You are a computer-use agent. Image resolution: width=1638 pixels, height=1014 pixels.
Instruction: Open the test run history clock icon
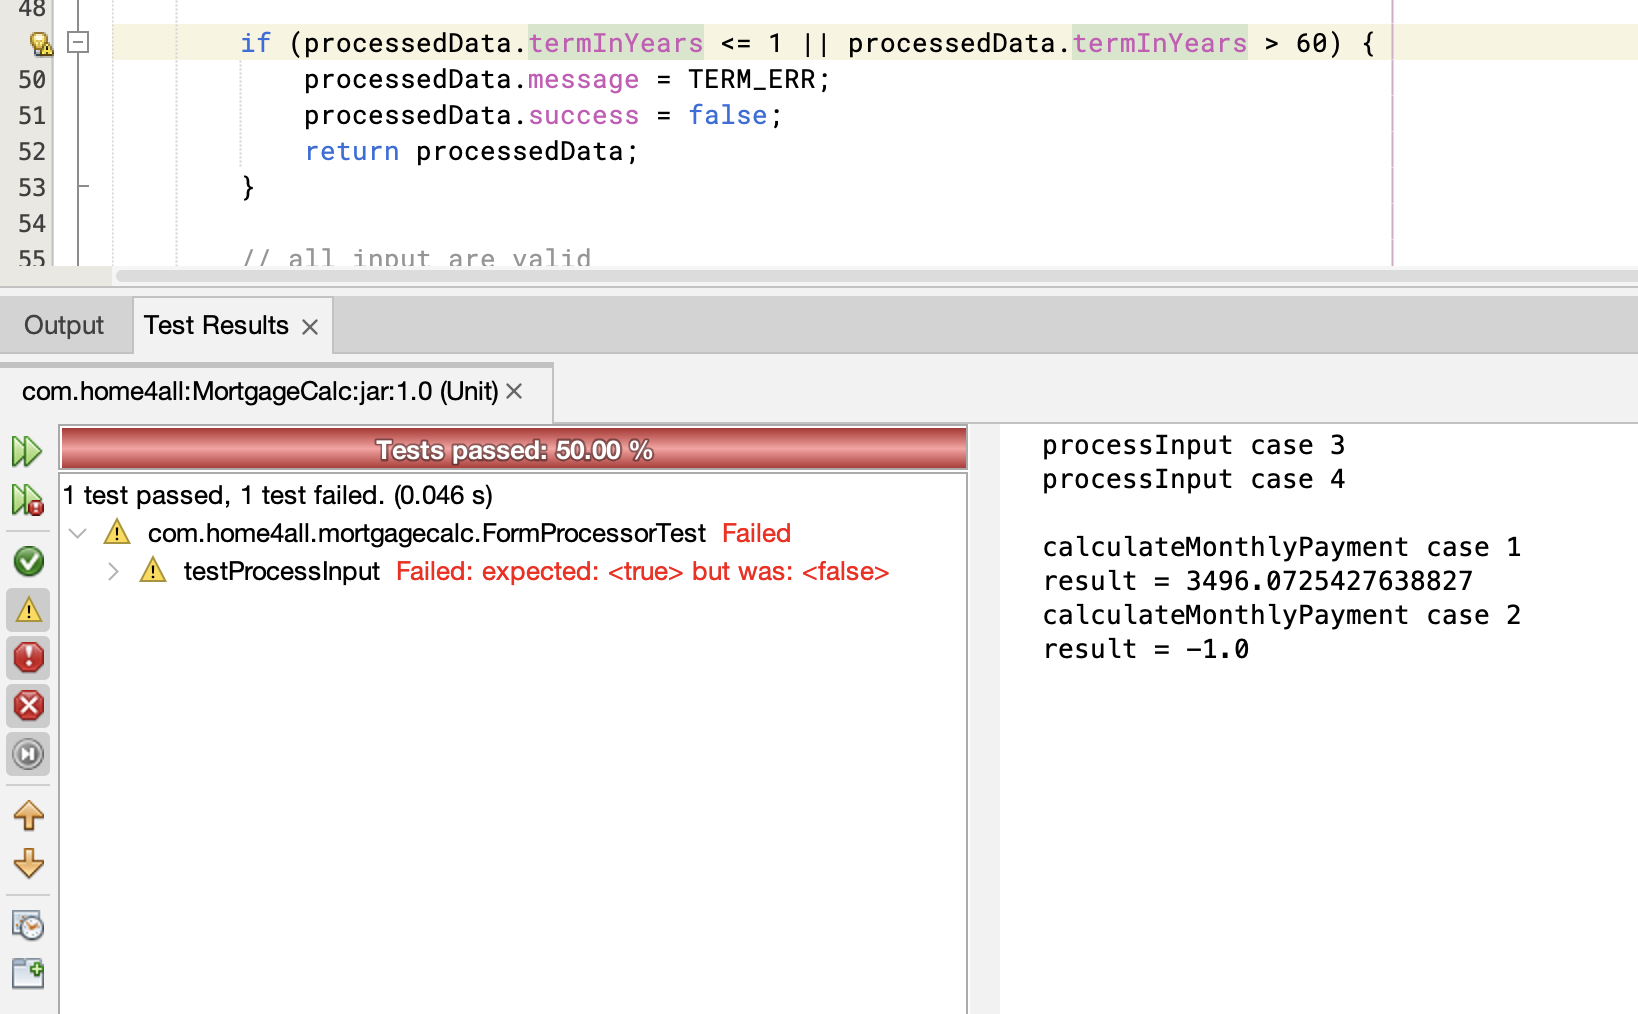tap(28, 925)
